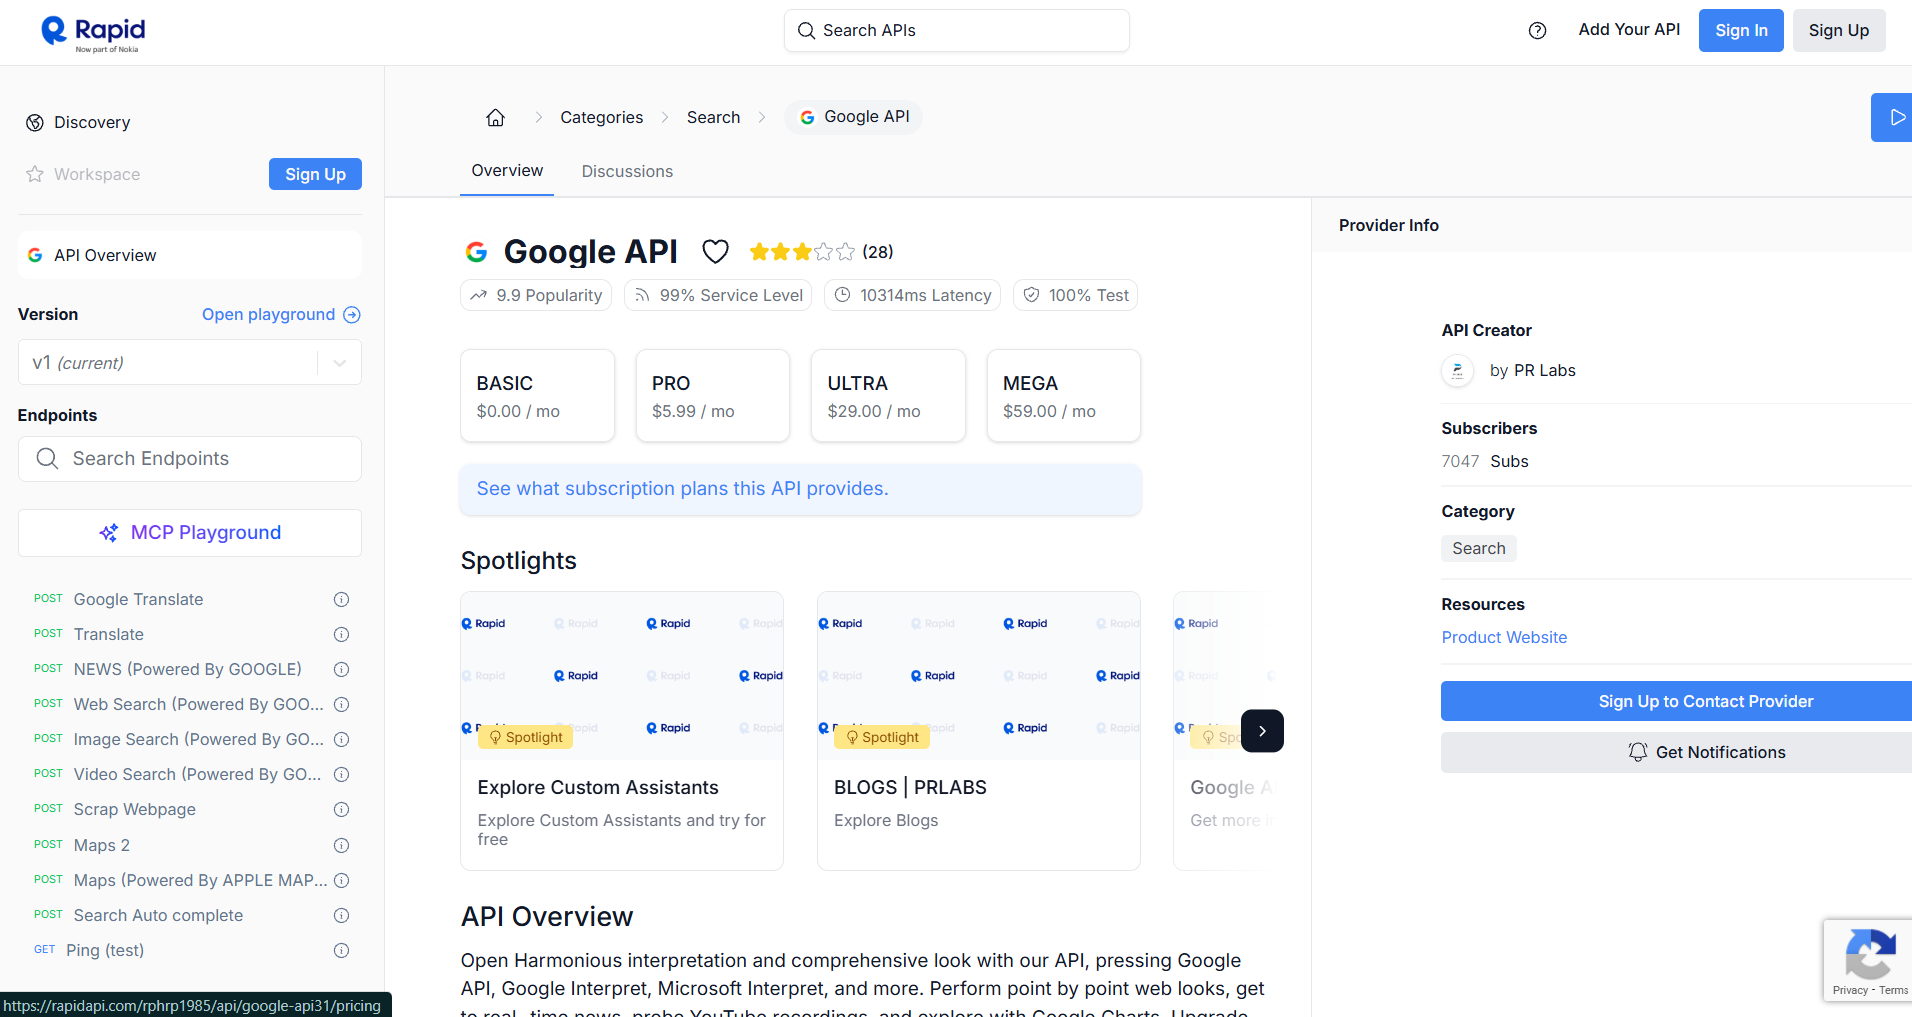Click the magnifier icon in Search Endpoints
The height and width of the screenshot is (1017, 1912).
[47, 458]
